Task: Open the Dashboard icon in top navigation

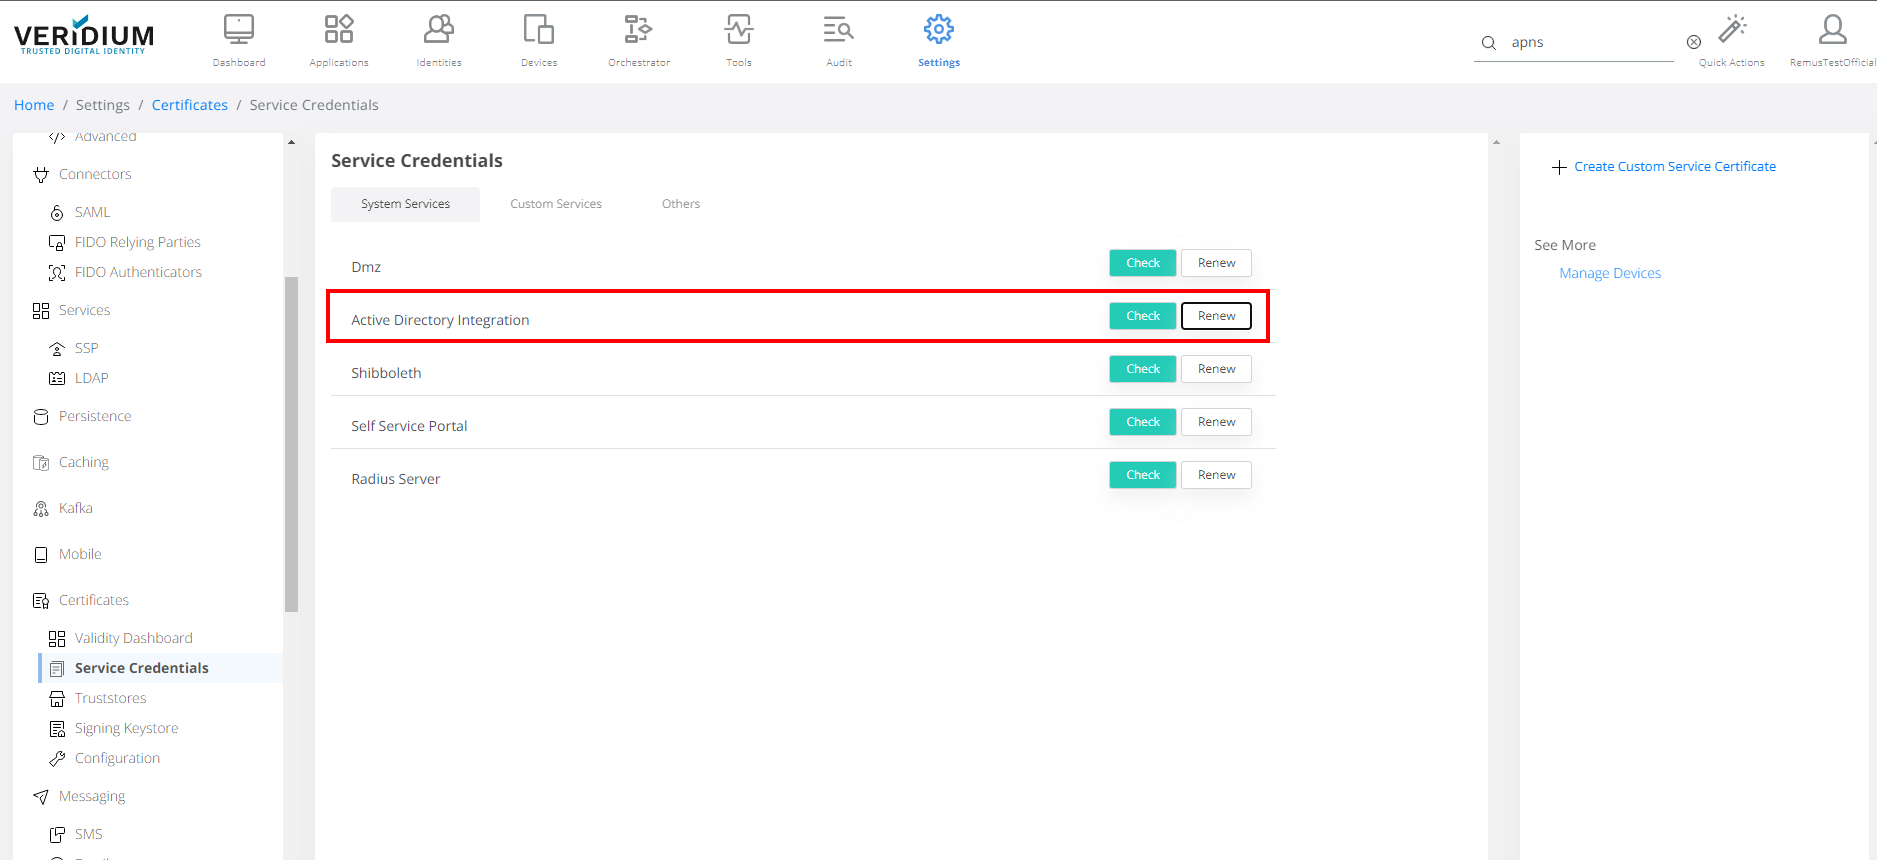Action: (239, 30)
